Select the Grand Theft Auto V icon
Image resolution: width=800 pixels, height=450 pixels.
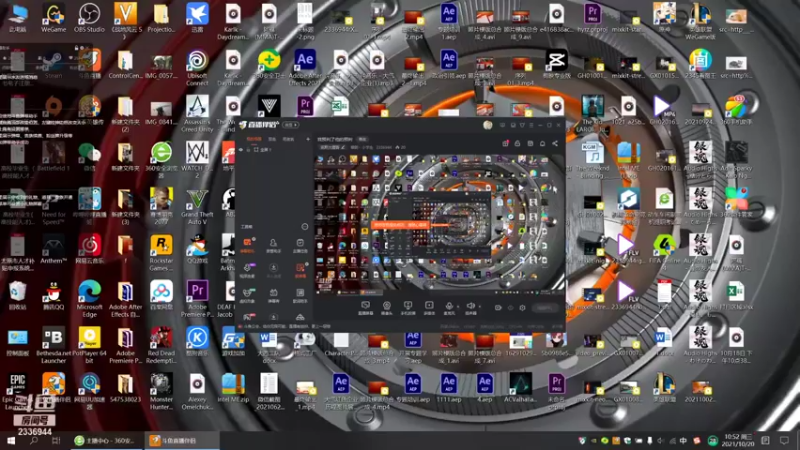coord(197,207)
